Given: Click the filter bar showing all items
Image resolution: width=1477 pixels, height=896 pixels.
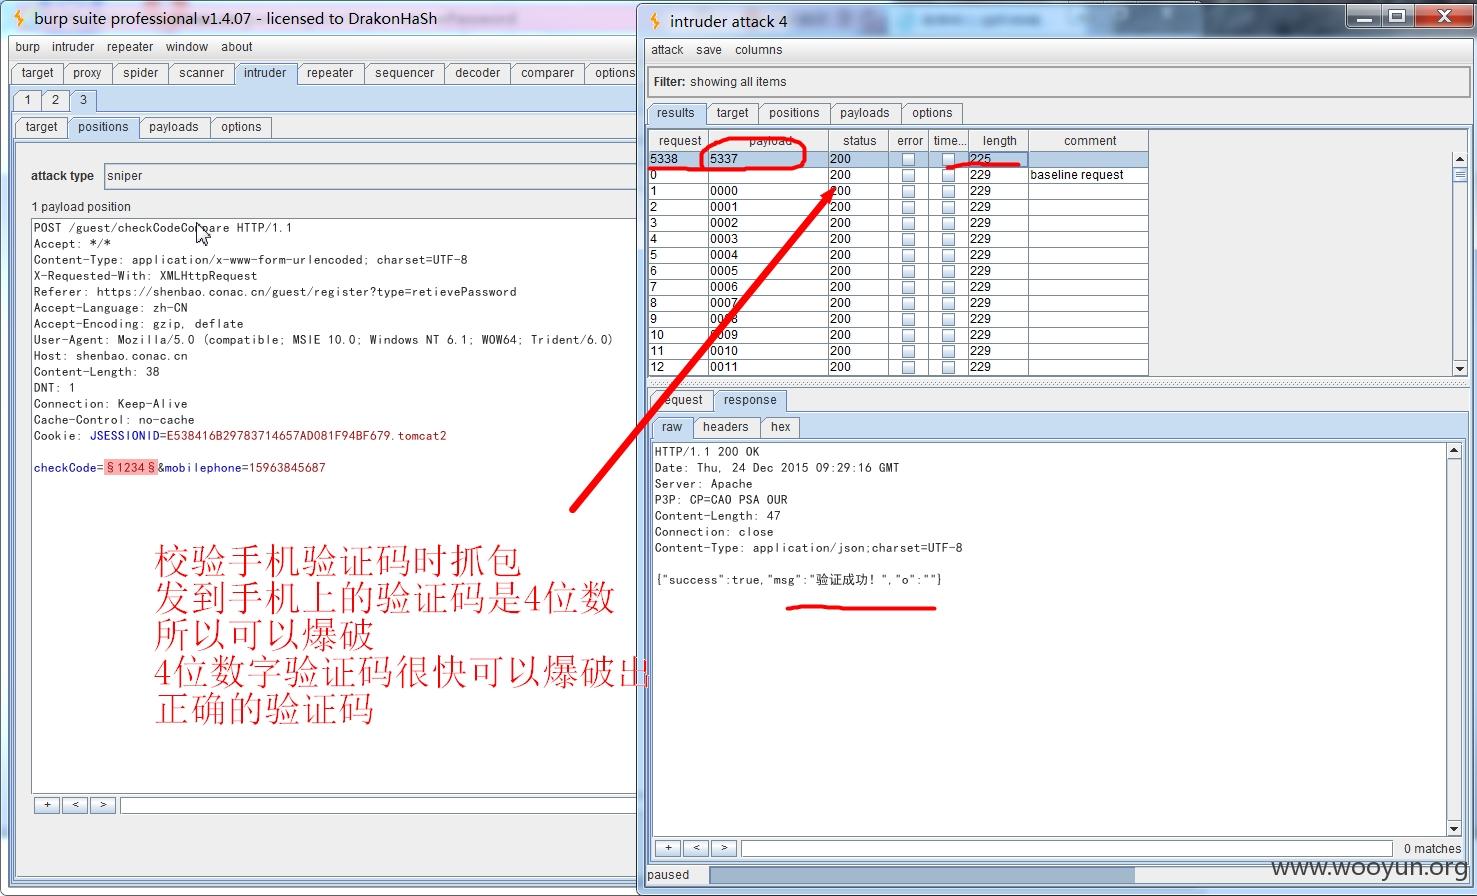Looking at the screenshot, I should (x=1058, y=82).
